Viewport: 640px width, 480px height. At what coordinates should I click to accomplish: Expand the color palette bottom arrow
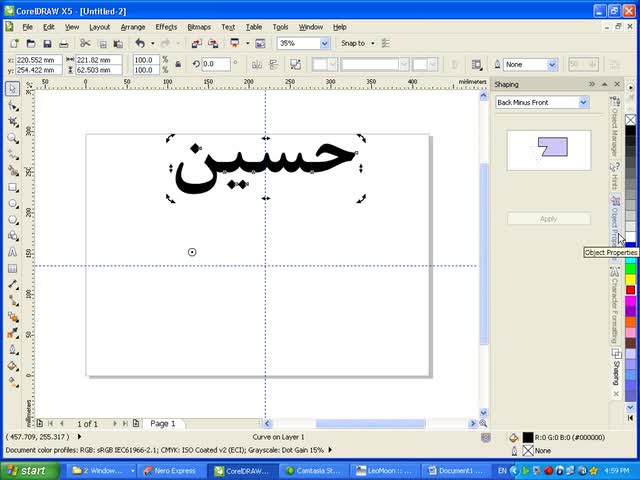click(x=630, y=407)
